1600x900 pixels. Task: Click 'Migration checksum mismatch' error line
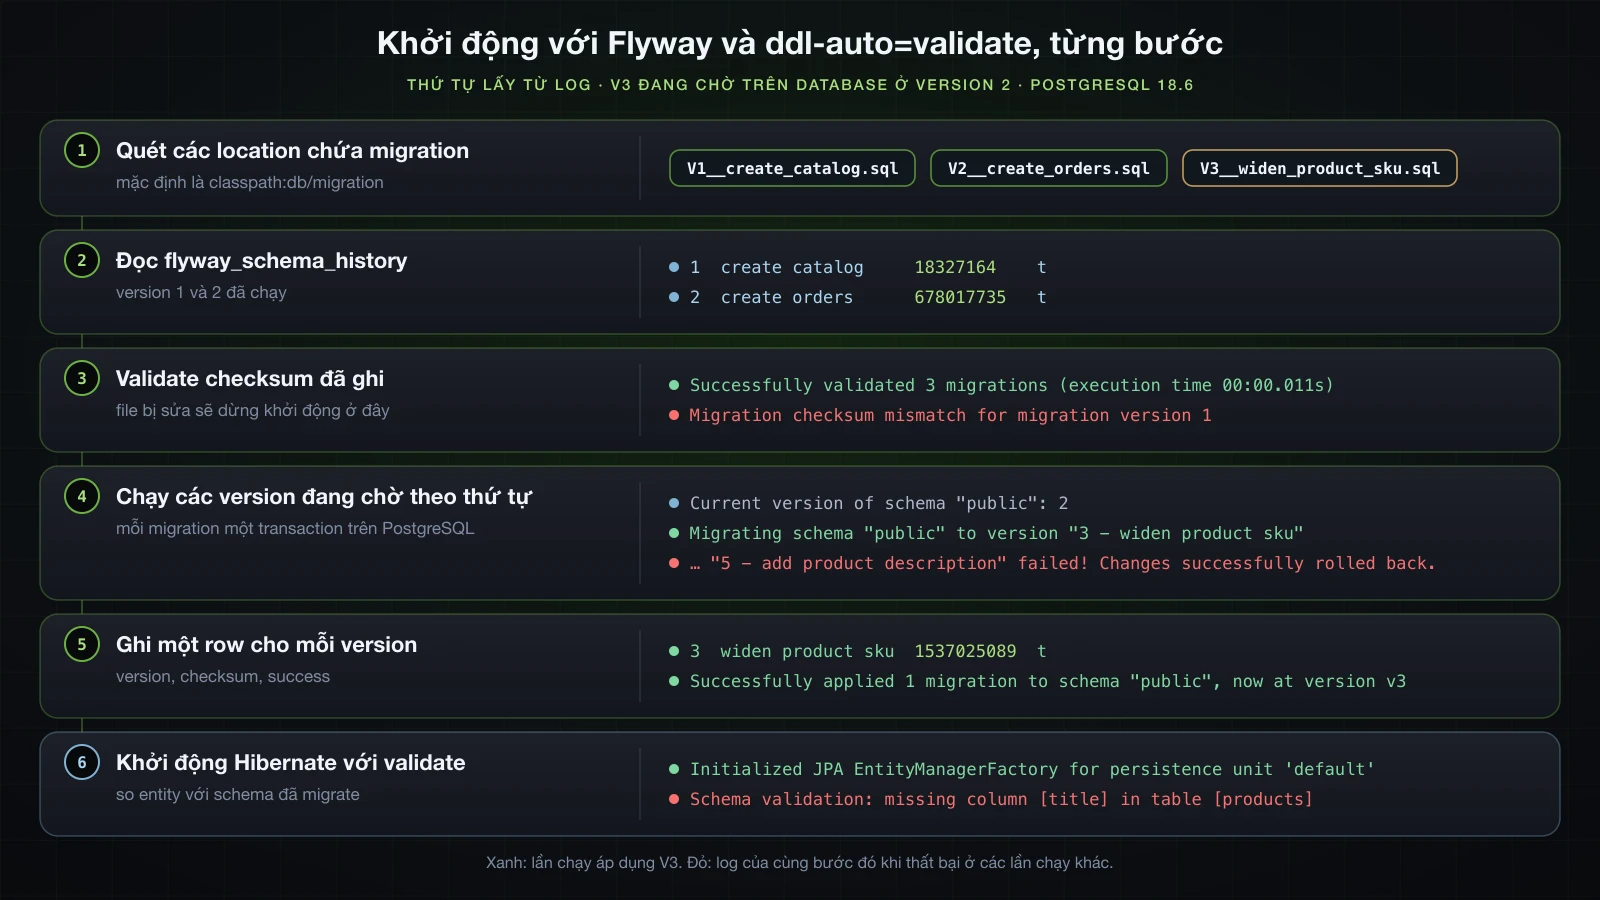click(x=940, y=415)
